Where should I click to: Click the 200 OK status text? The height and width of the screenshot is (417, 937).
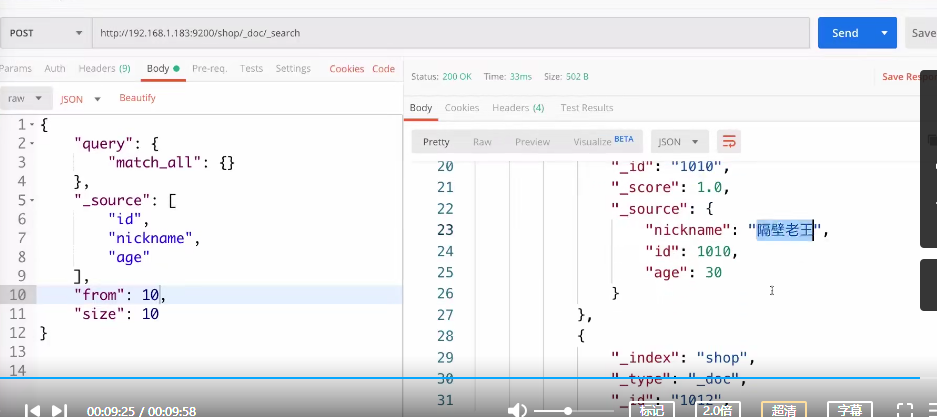[x=457, y=77]
